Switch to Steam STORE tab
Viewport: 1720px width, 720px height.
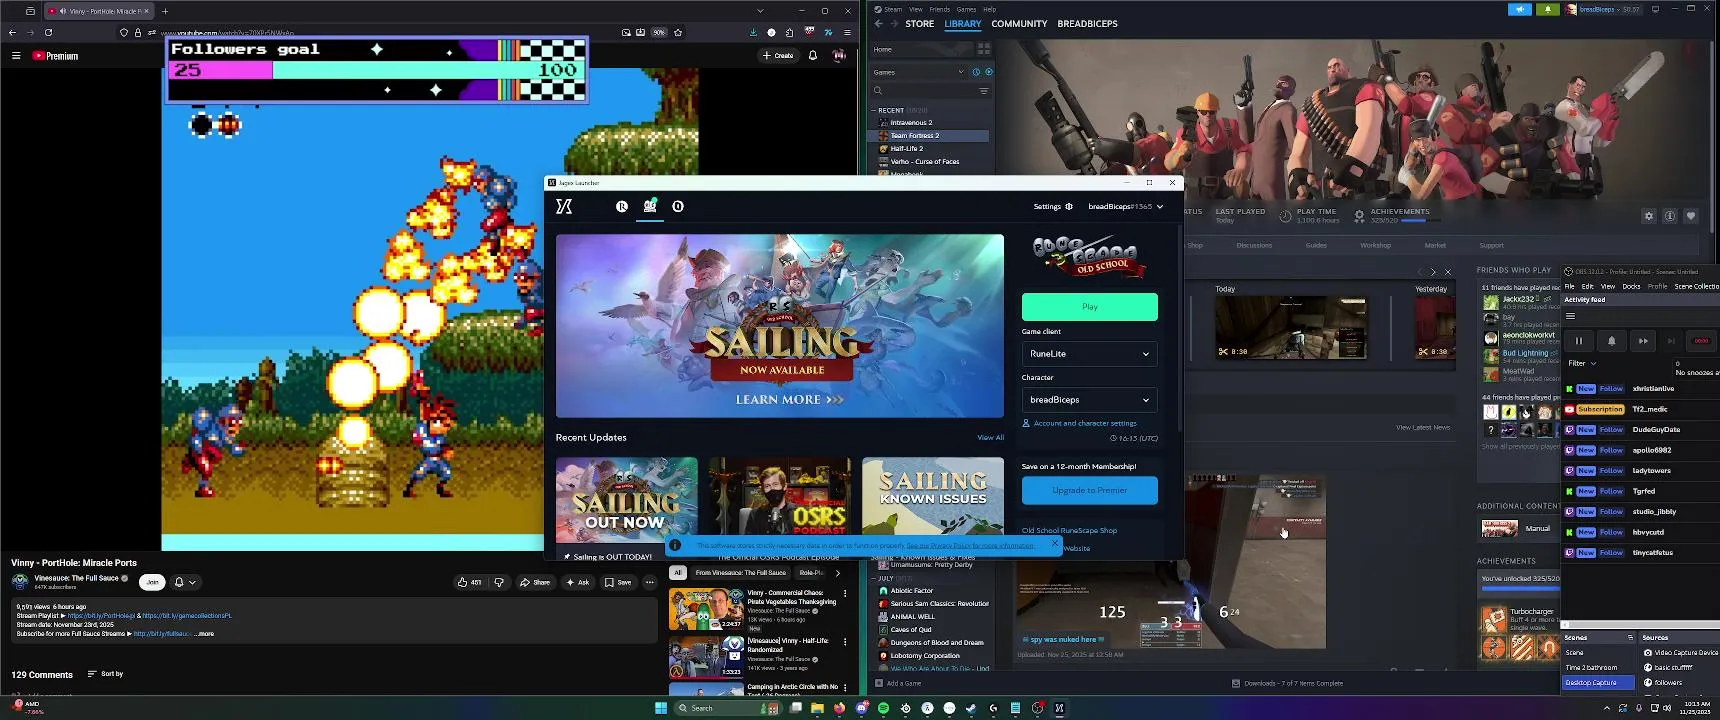click(x=919, y=24)
